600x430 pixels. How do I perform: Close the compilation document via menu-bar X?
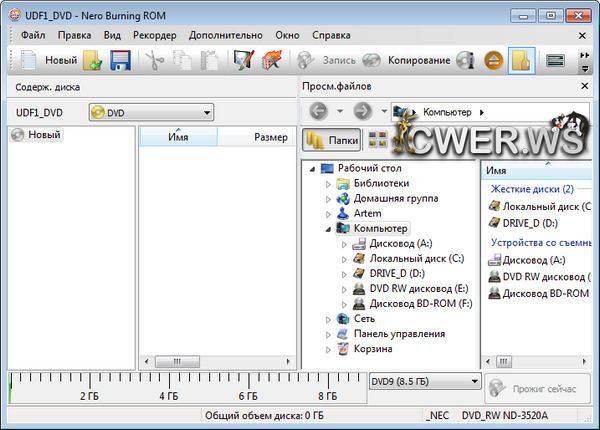(x=582, y=36)
